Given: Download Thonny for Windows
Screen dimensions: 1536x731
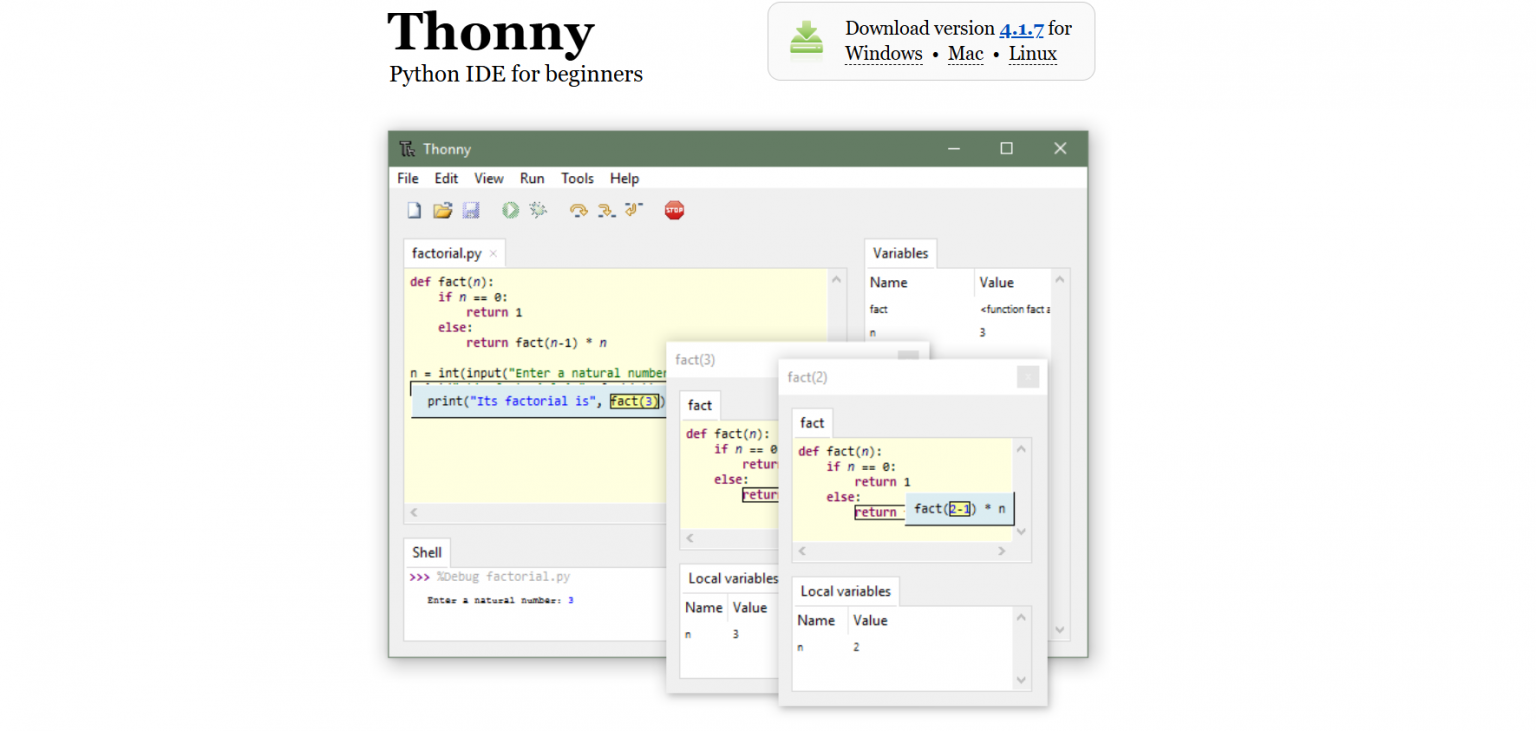Looking at the screenshot, I should click(883, 53).
